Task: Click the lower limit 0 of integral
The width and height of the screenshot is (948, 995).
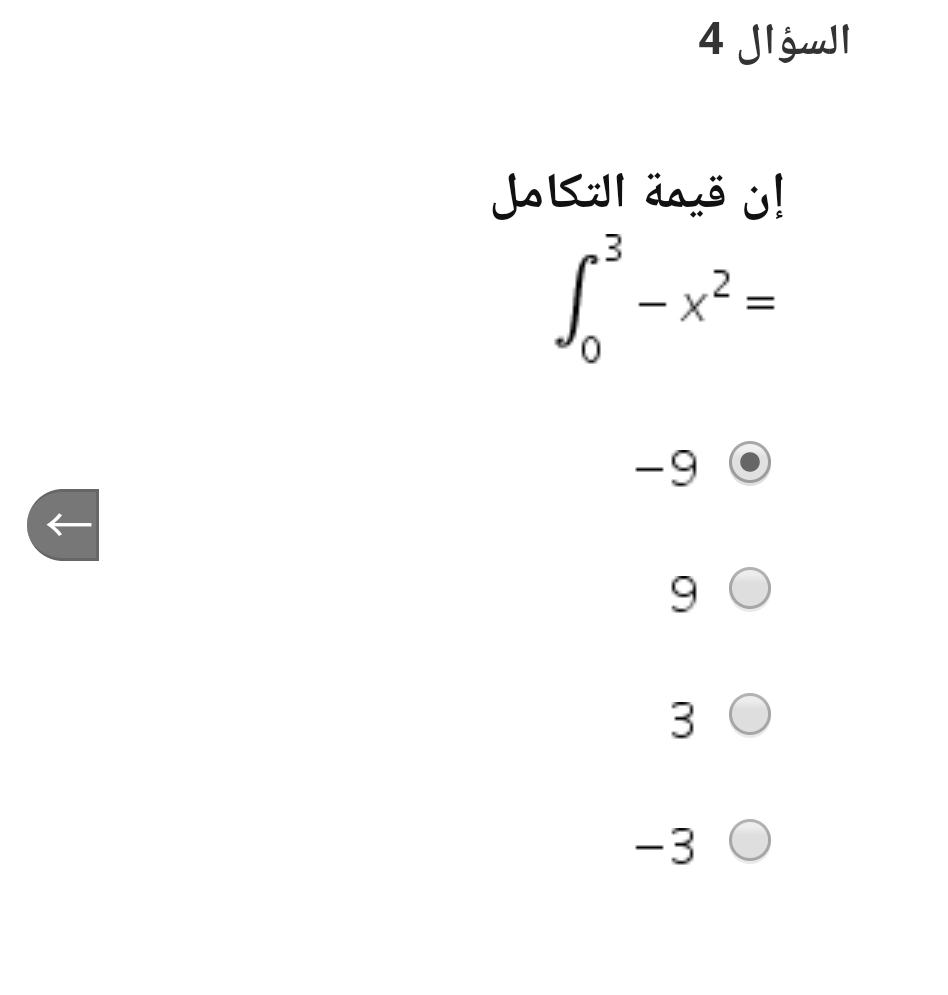Action: pyautogui.click(x=591, y=350)
